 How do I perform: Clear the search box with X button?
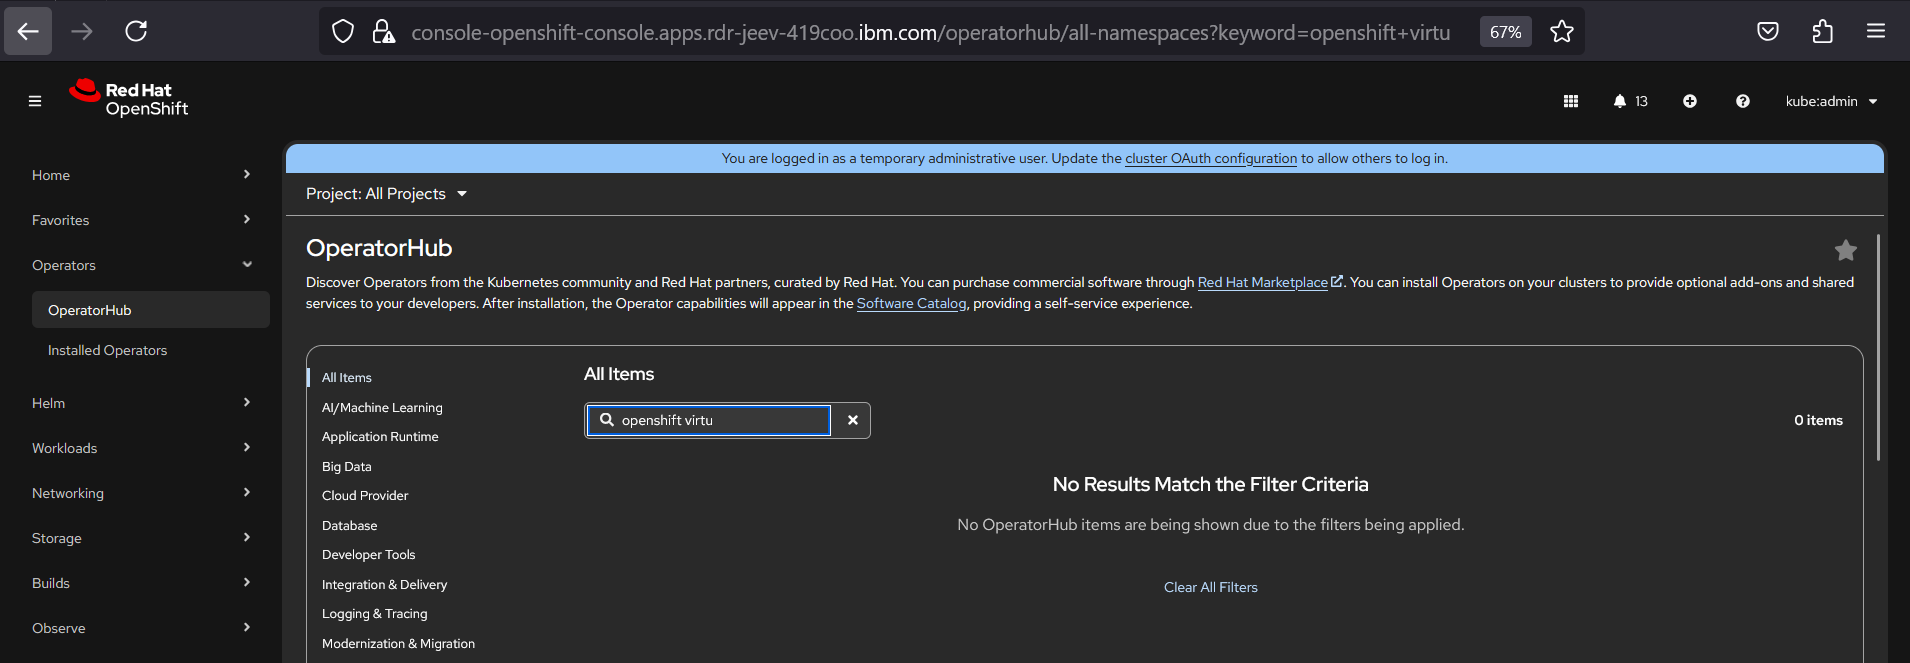point(852,420)
